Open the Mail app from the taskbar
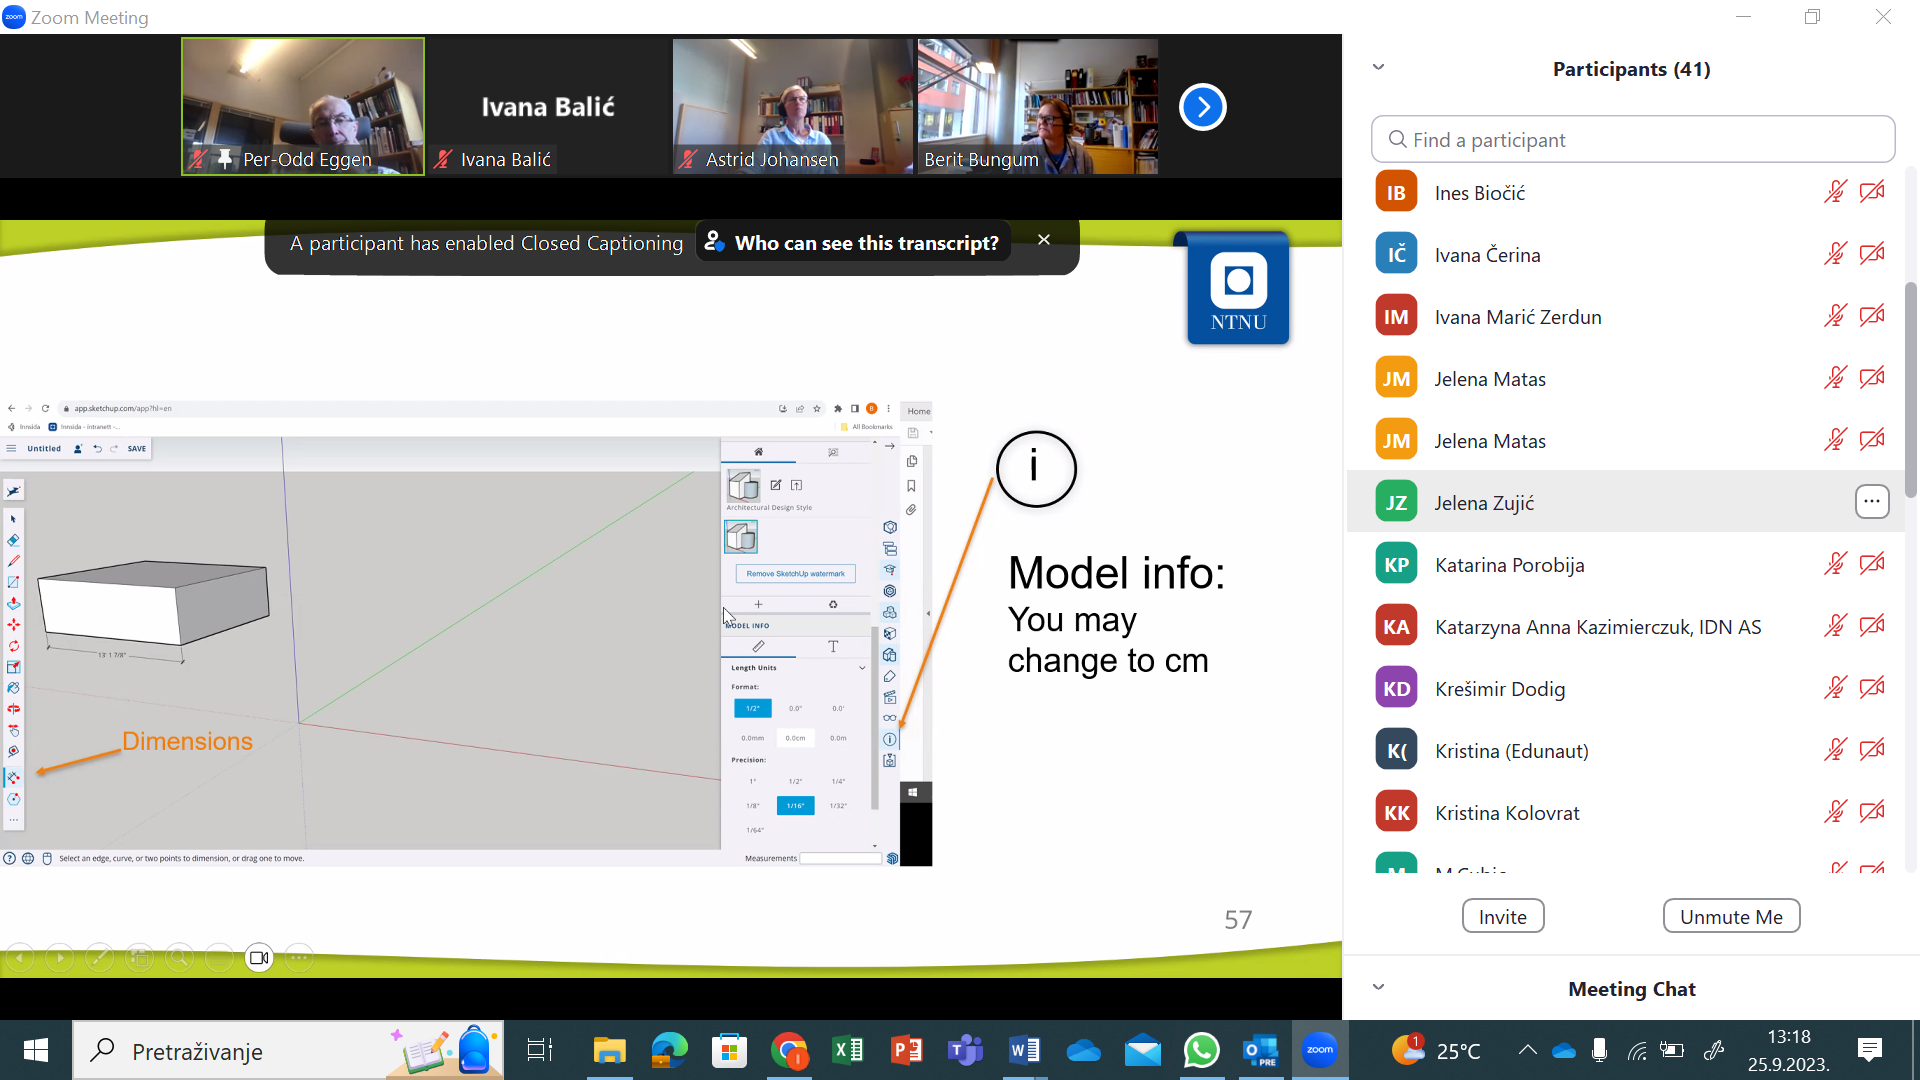Image resolution: width=1920 pixels, height=1080 pixels. pyautogui.click(x=1143, y=1050)
